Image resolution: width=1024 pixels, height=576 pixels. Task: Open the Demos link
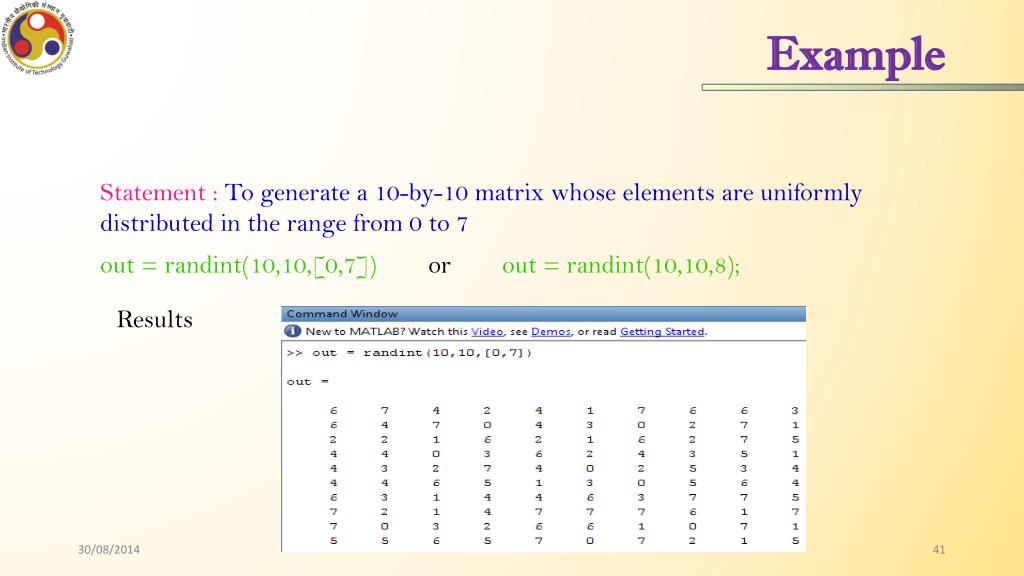(x=551, y=332)
